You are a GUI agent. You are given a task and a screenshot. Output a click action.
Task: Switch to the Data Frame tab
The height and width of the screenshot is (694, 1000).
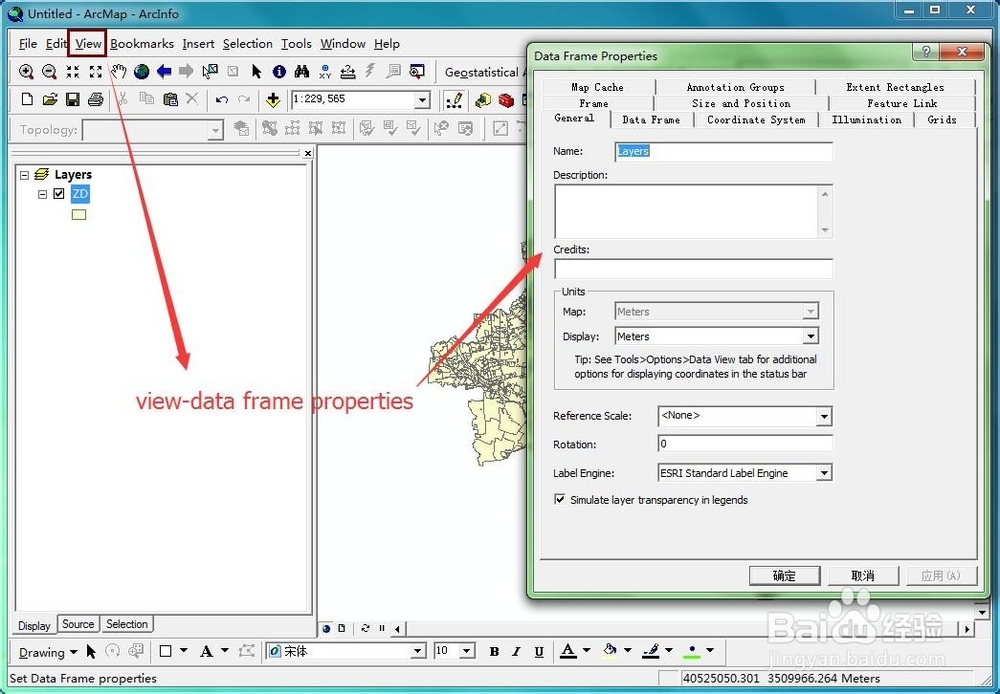click(651, 119)
